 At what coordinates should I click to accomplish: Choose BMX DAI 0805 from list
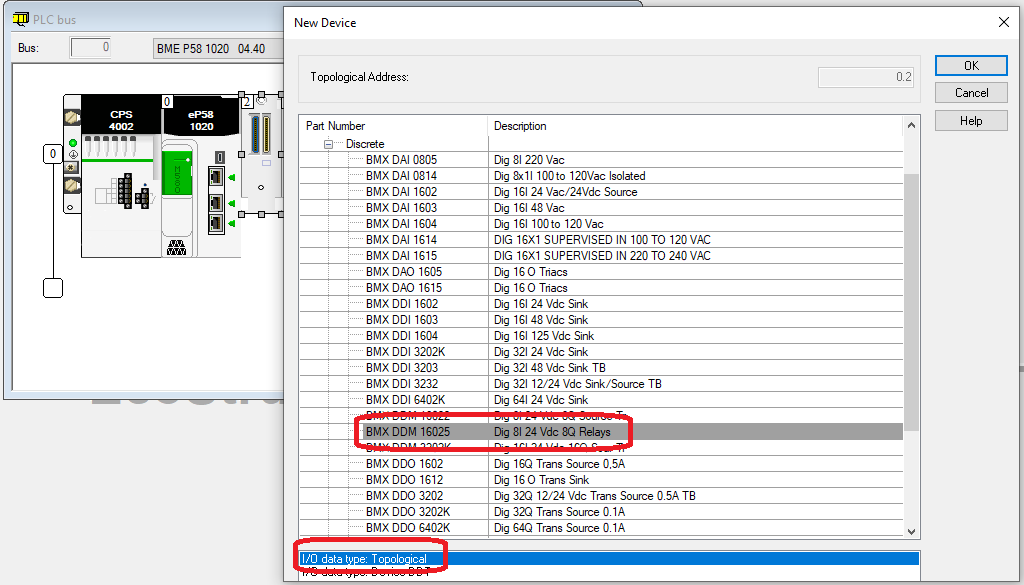tap(401, 160)
